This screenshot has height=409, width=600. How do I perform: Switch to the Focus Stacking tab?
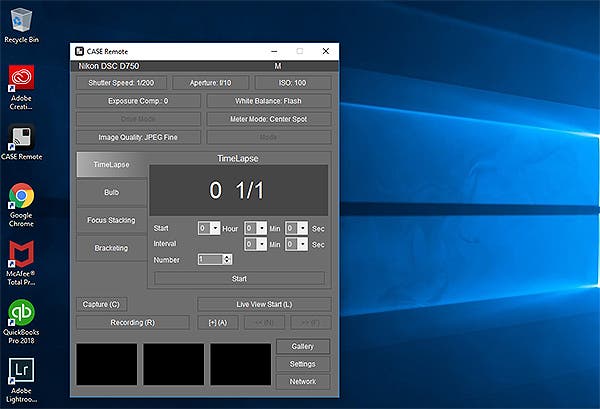click(x=111, y=220)
